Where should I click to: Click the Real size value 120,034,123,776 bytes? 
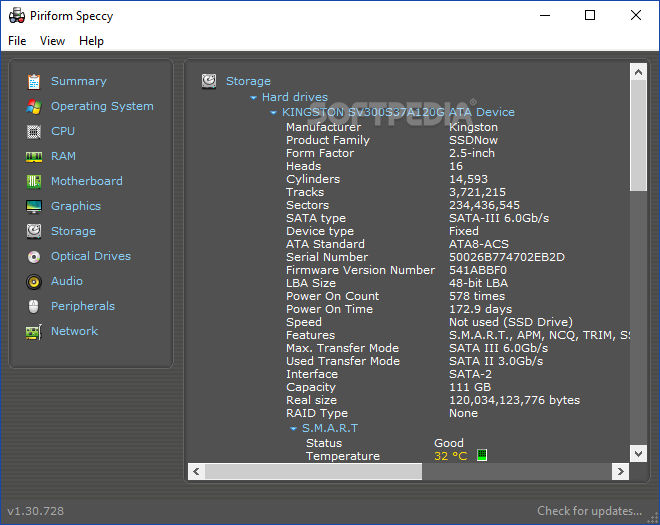514,400
